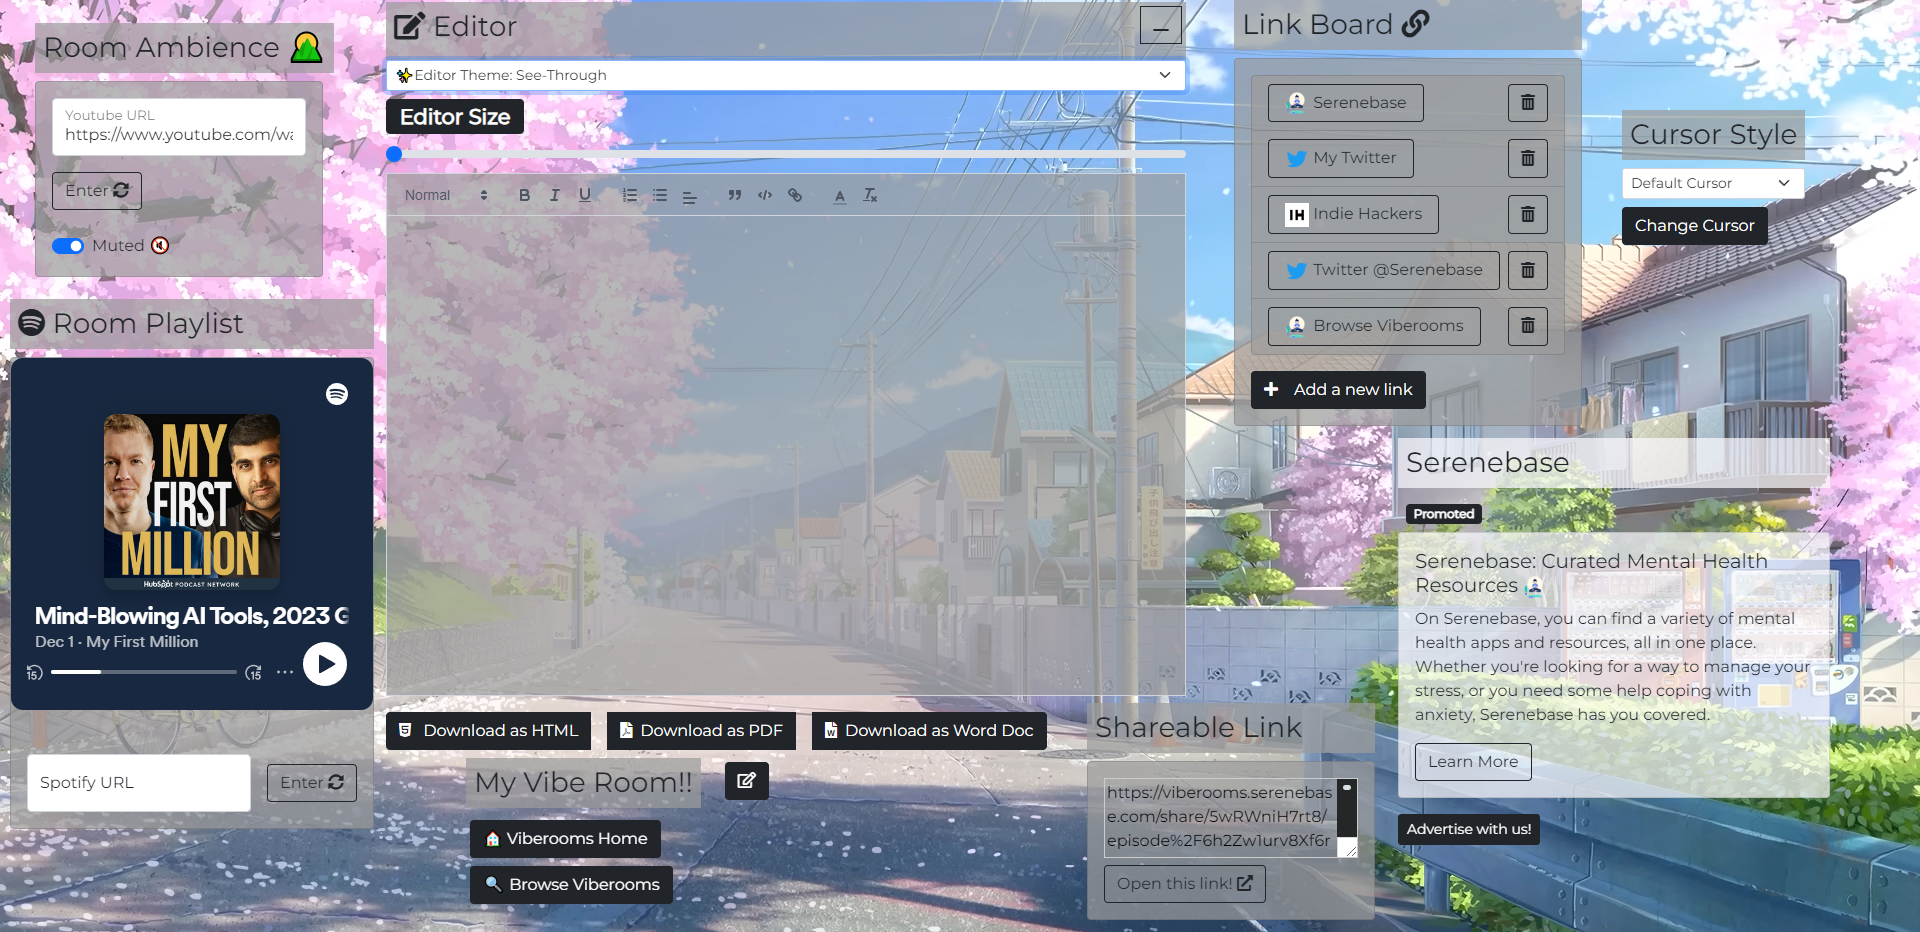Toggle the Muted switch
Screen dimensions: 1920x932
[x=68, y=246]
